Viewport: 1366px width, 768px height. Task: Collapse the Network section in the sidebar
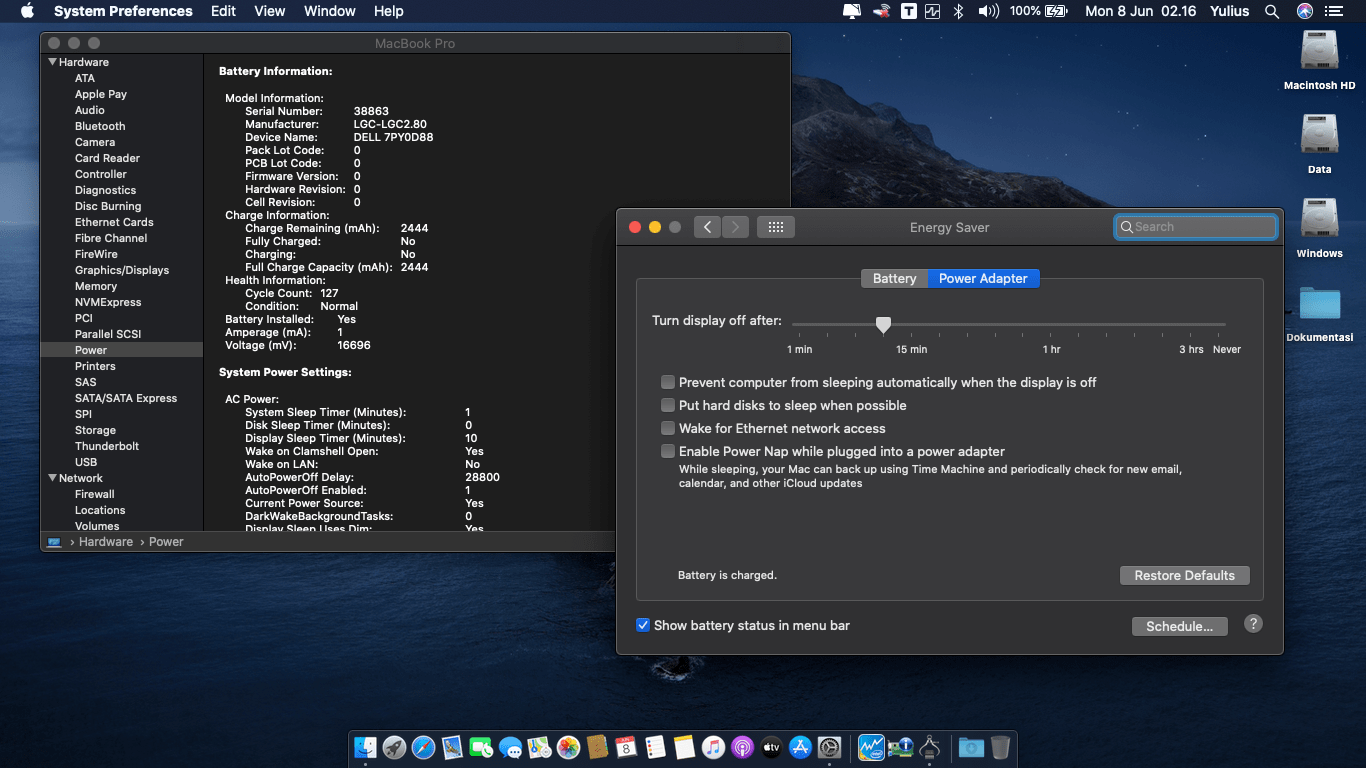[x=52, y=478]
